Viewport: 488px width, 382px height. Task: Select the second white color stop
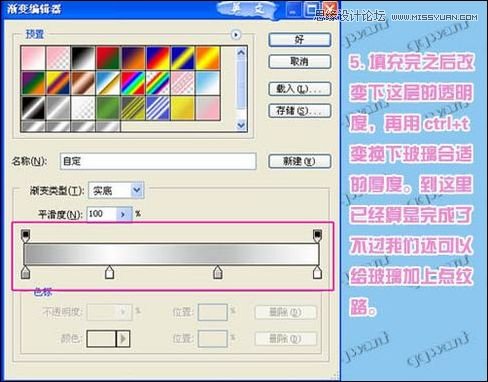(110, 272)
